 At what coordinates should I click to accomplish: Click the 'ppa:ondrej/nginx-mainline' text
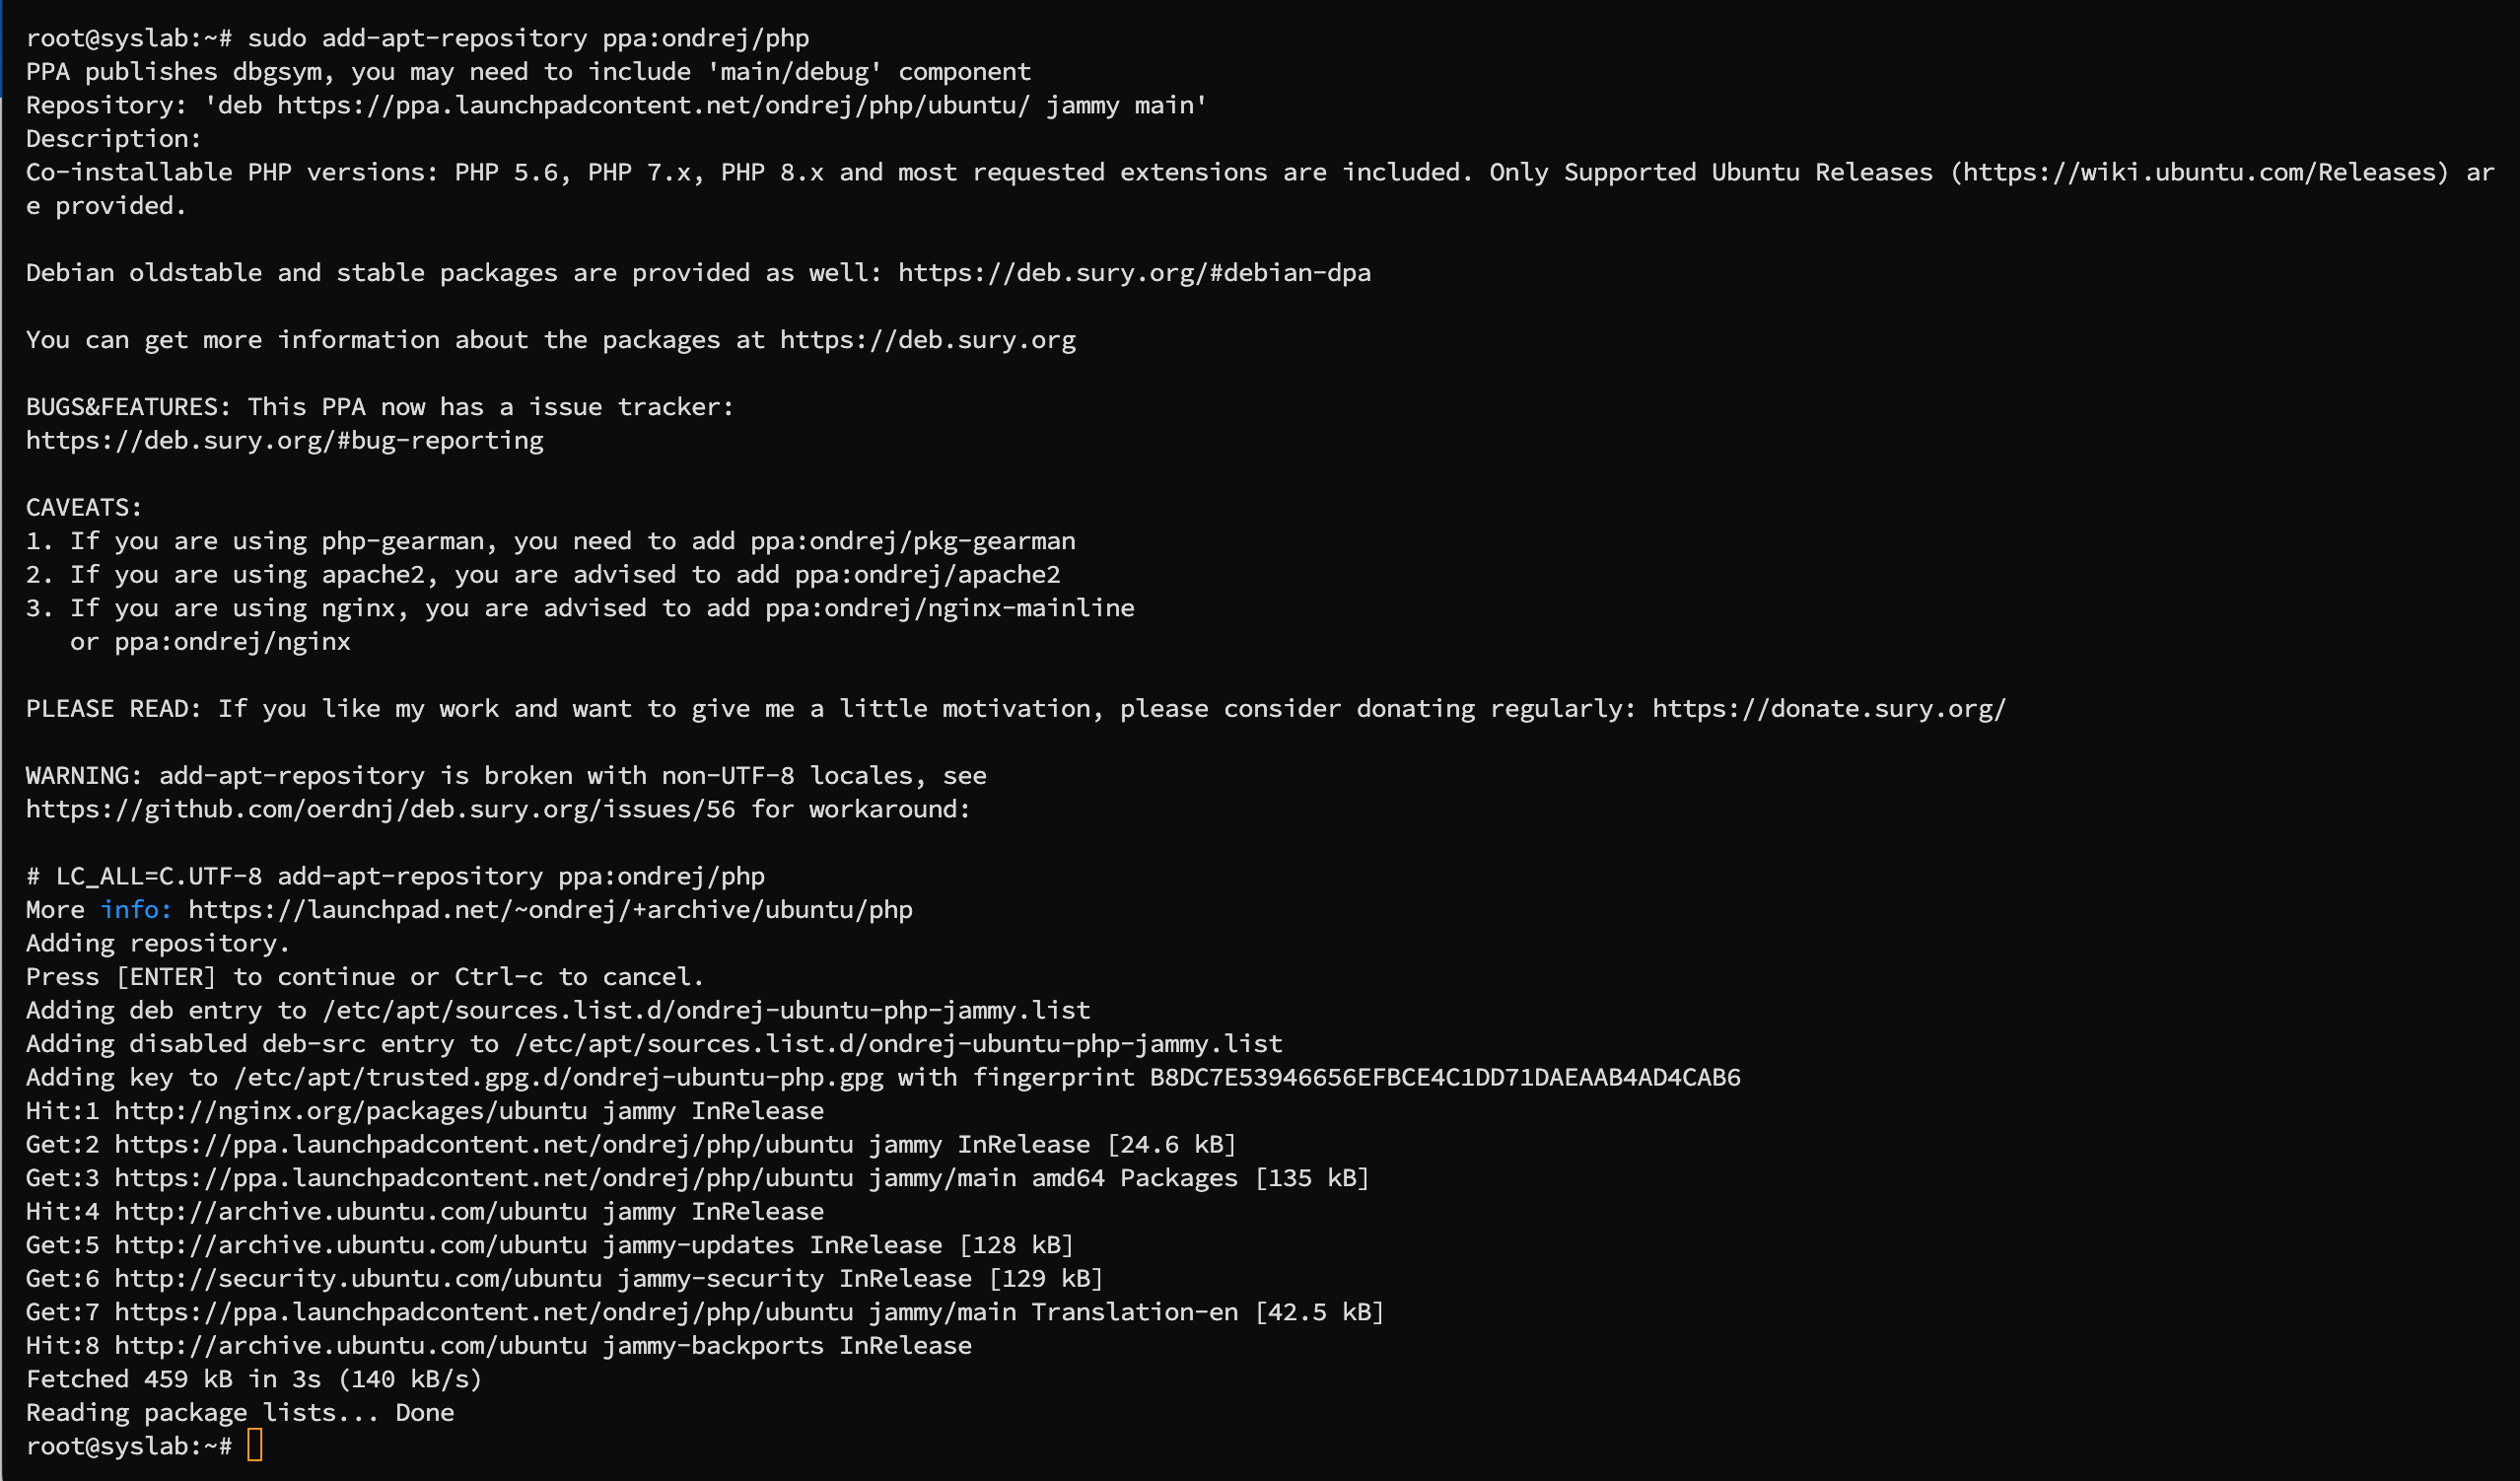coord(950,608)
